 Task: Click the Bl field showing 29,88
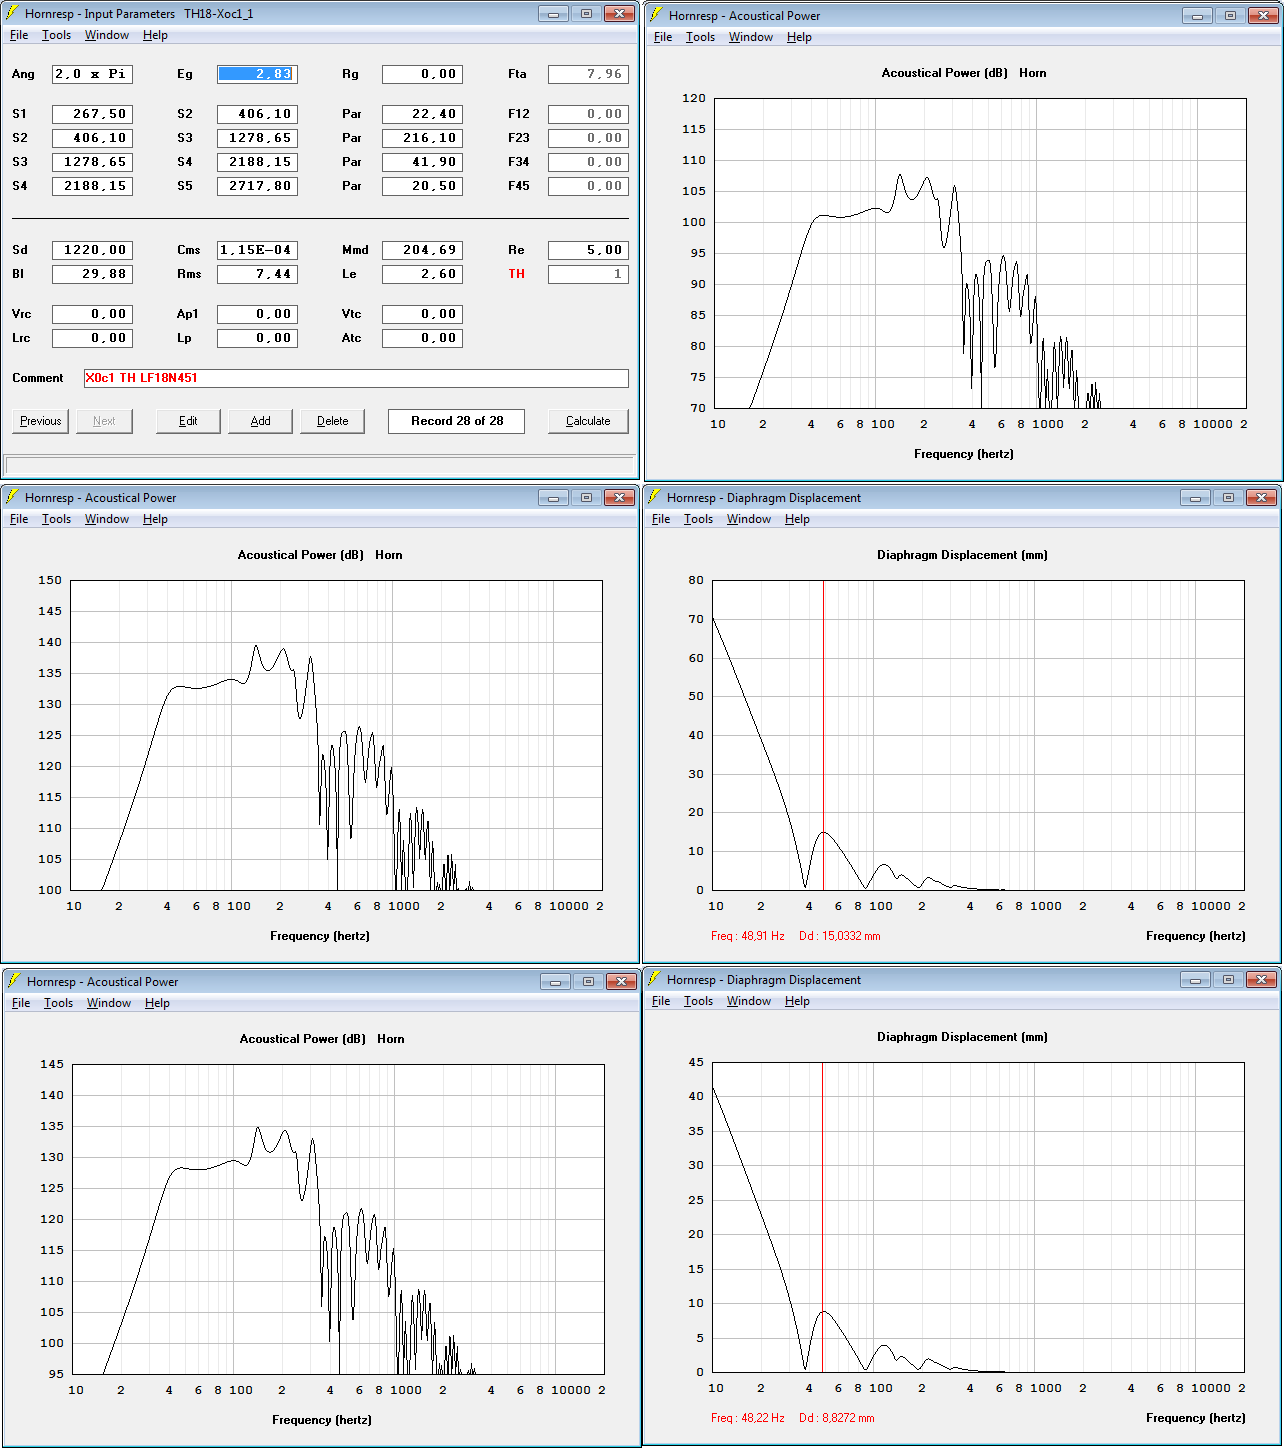[92, 274]
